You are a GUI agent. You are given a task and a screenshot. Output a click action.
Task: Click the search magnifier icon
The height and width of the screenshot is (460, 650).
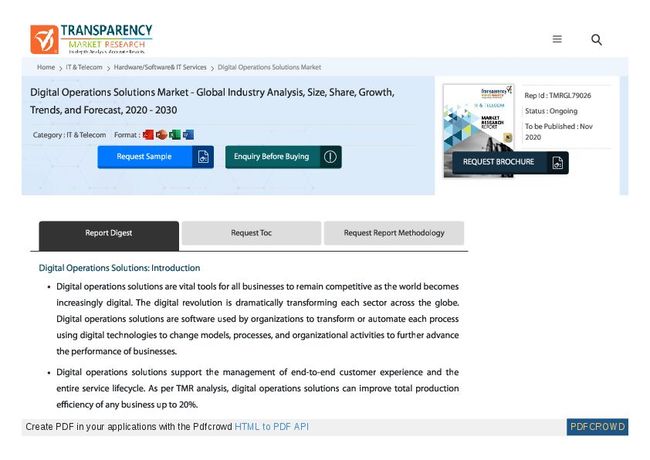click(596, 39)
